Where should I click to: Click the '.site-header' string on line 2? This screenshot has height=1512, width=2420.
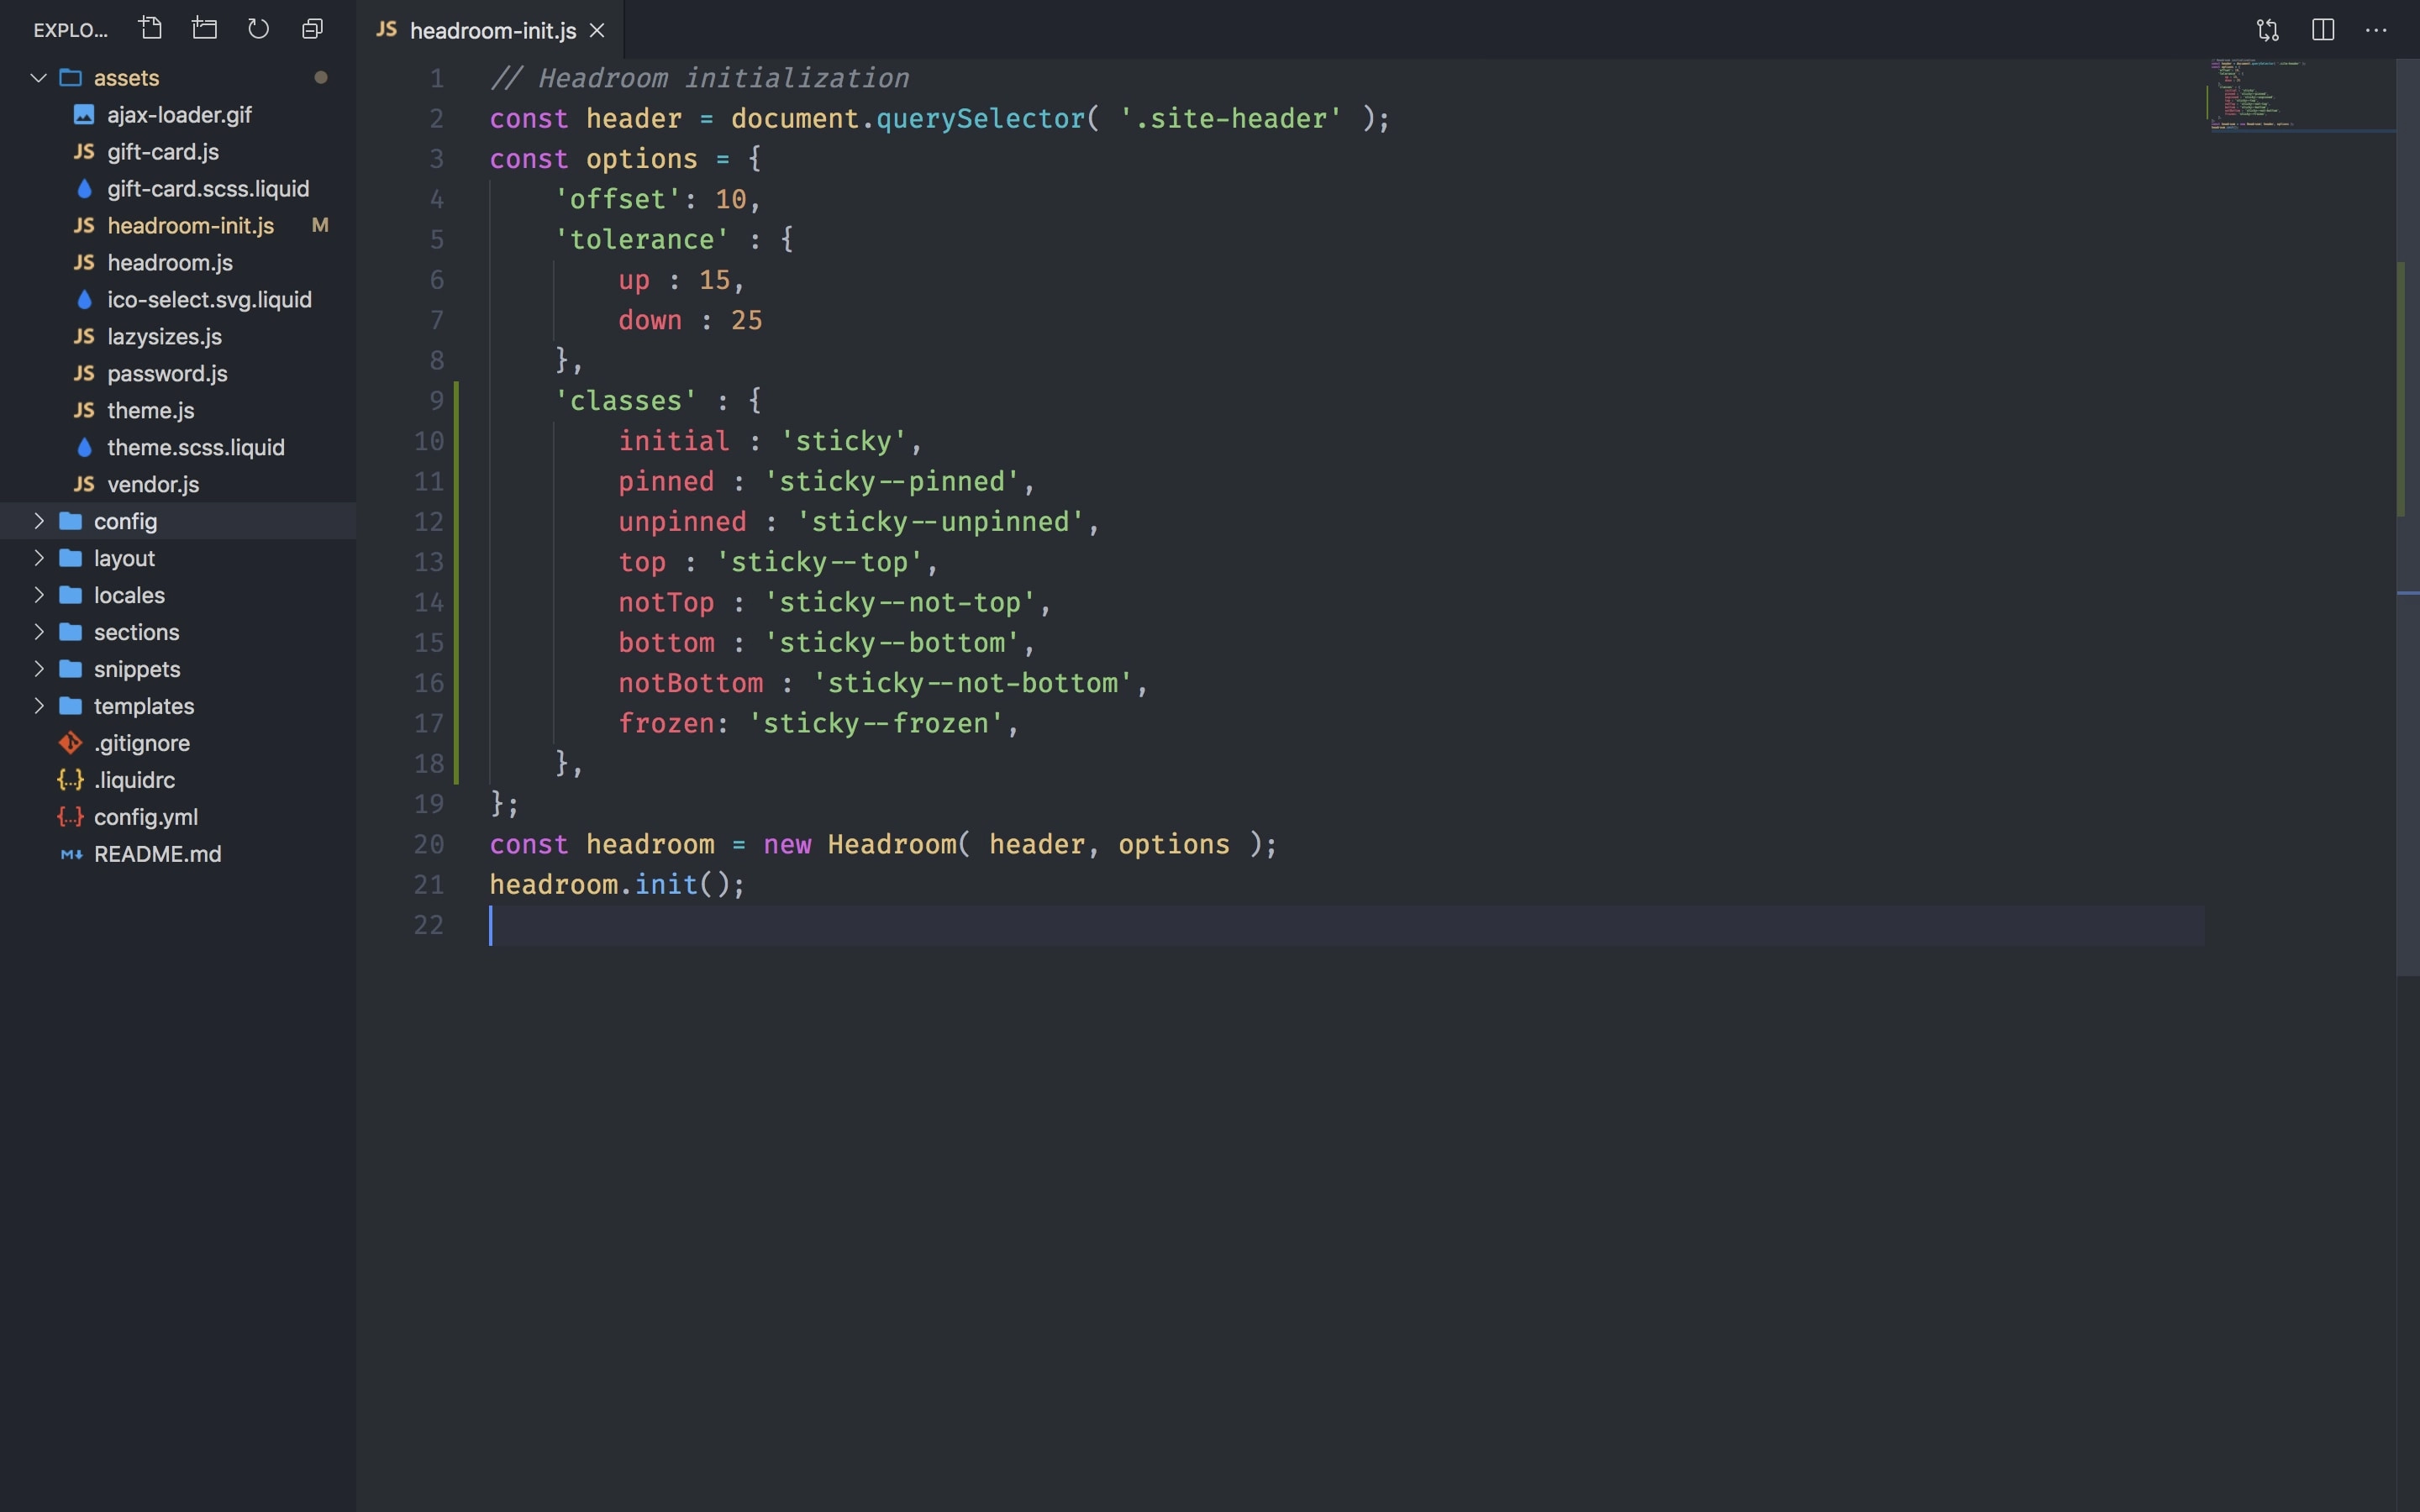click(x=1231, y=119)
